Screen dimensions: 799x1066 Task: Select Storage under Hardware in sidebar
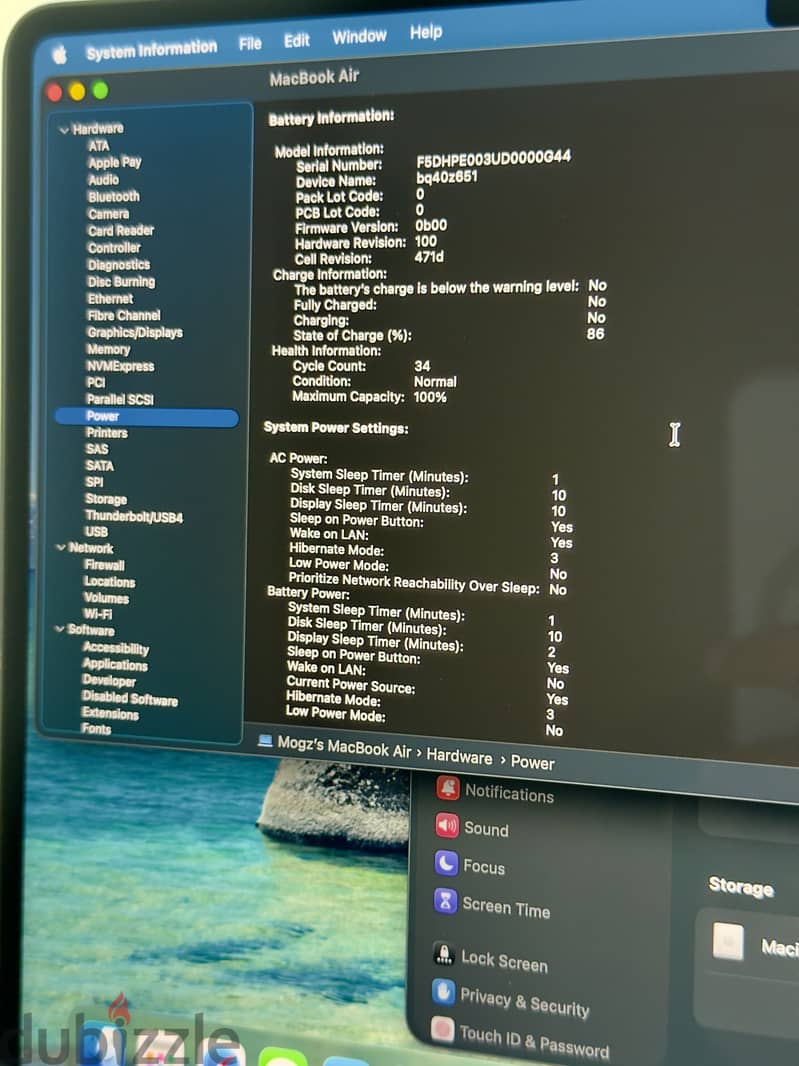tap(106, 499)
